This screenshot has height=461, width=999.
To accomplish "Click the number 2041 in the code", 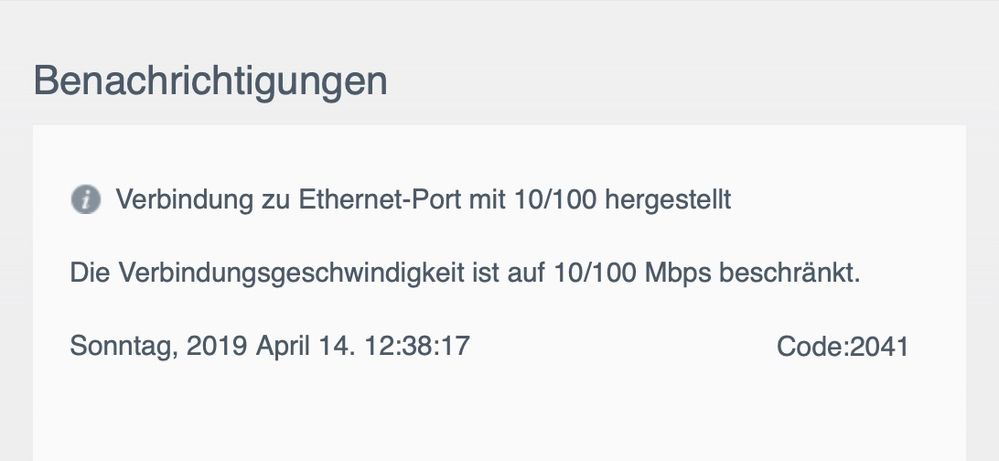I will (x=879, y=346).
